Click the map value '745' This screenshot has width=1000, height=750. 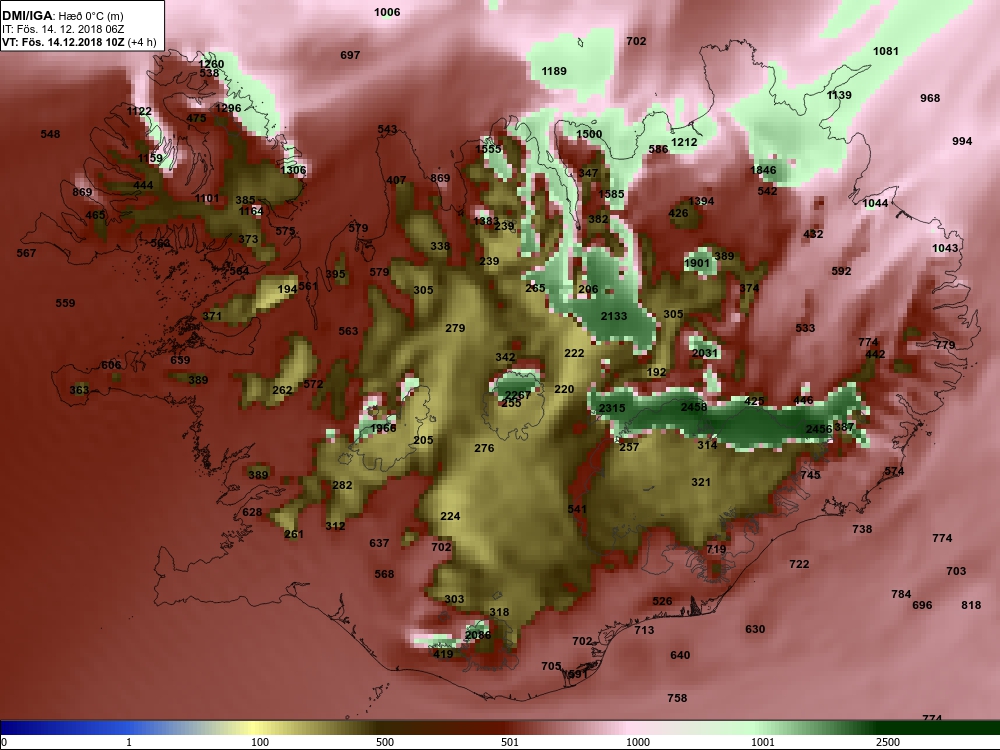(810, 475)
